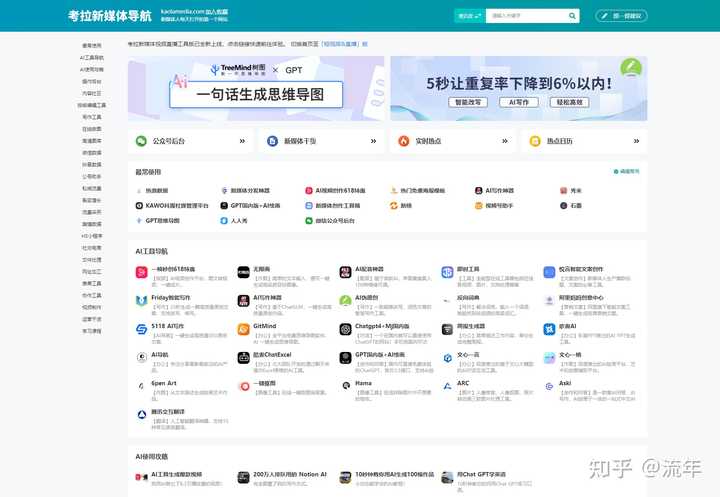Click the red 一键抠图 icon
720x497 pixels.
pos(243,386)
